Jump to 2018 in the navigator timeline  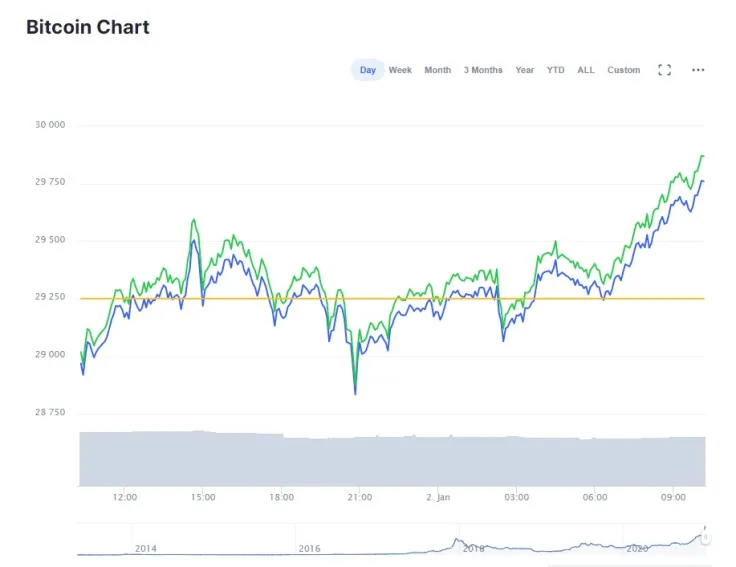tap(474, 548)
